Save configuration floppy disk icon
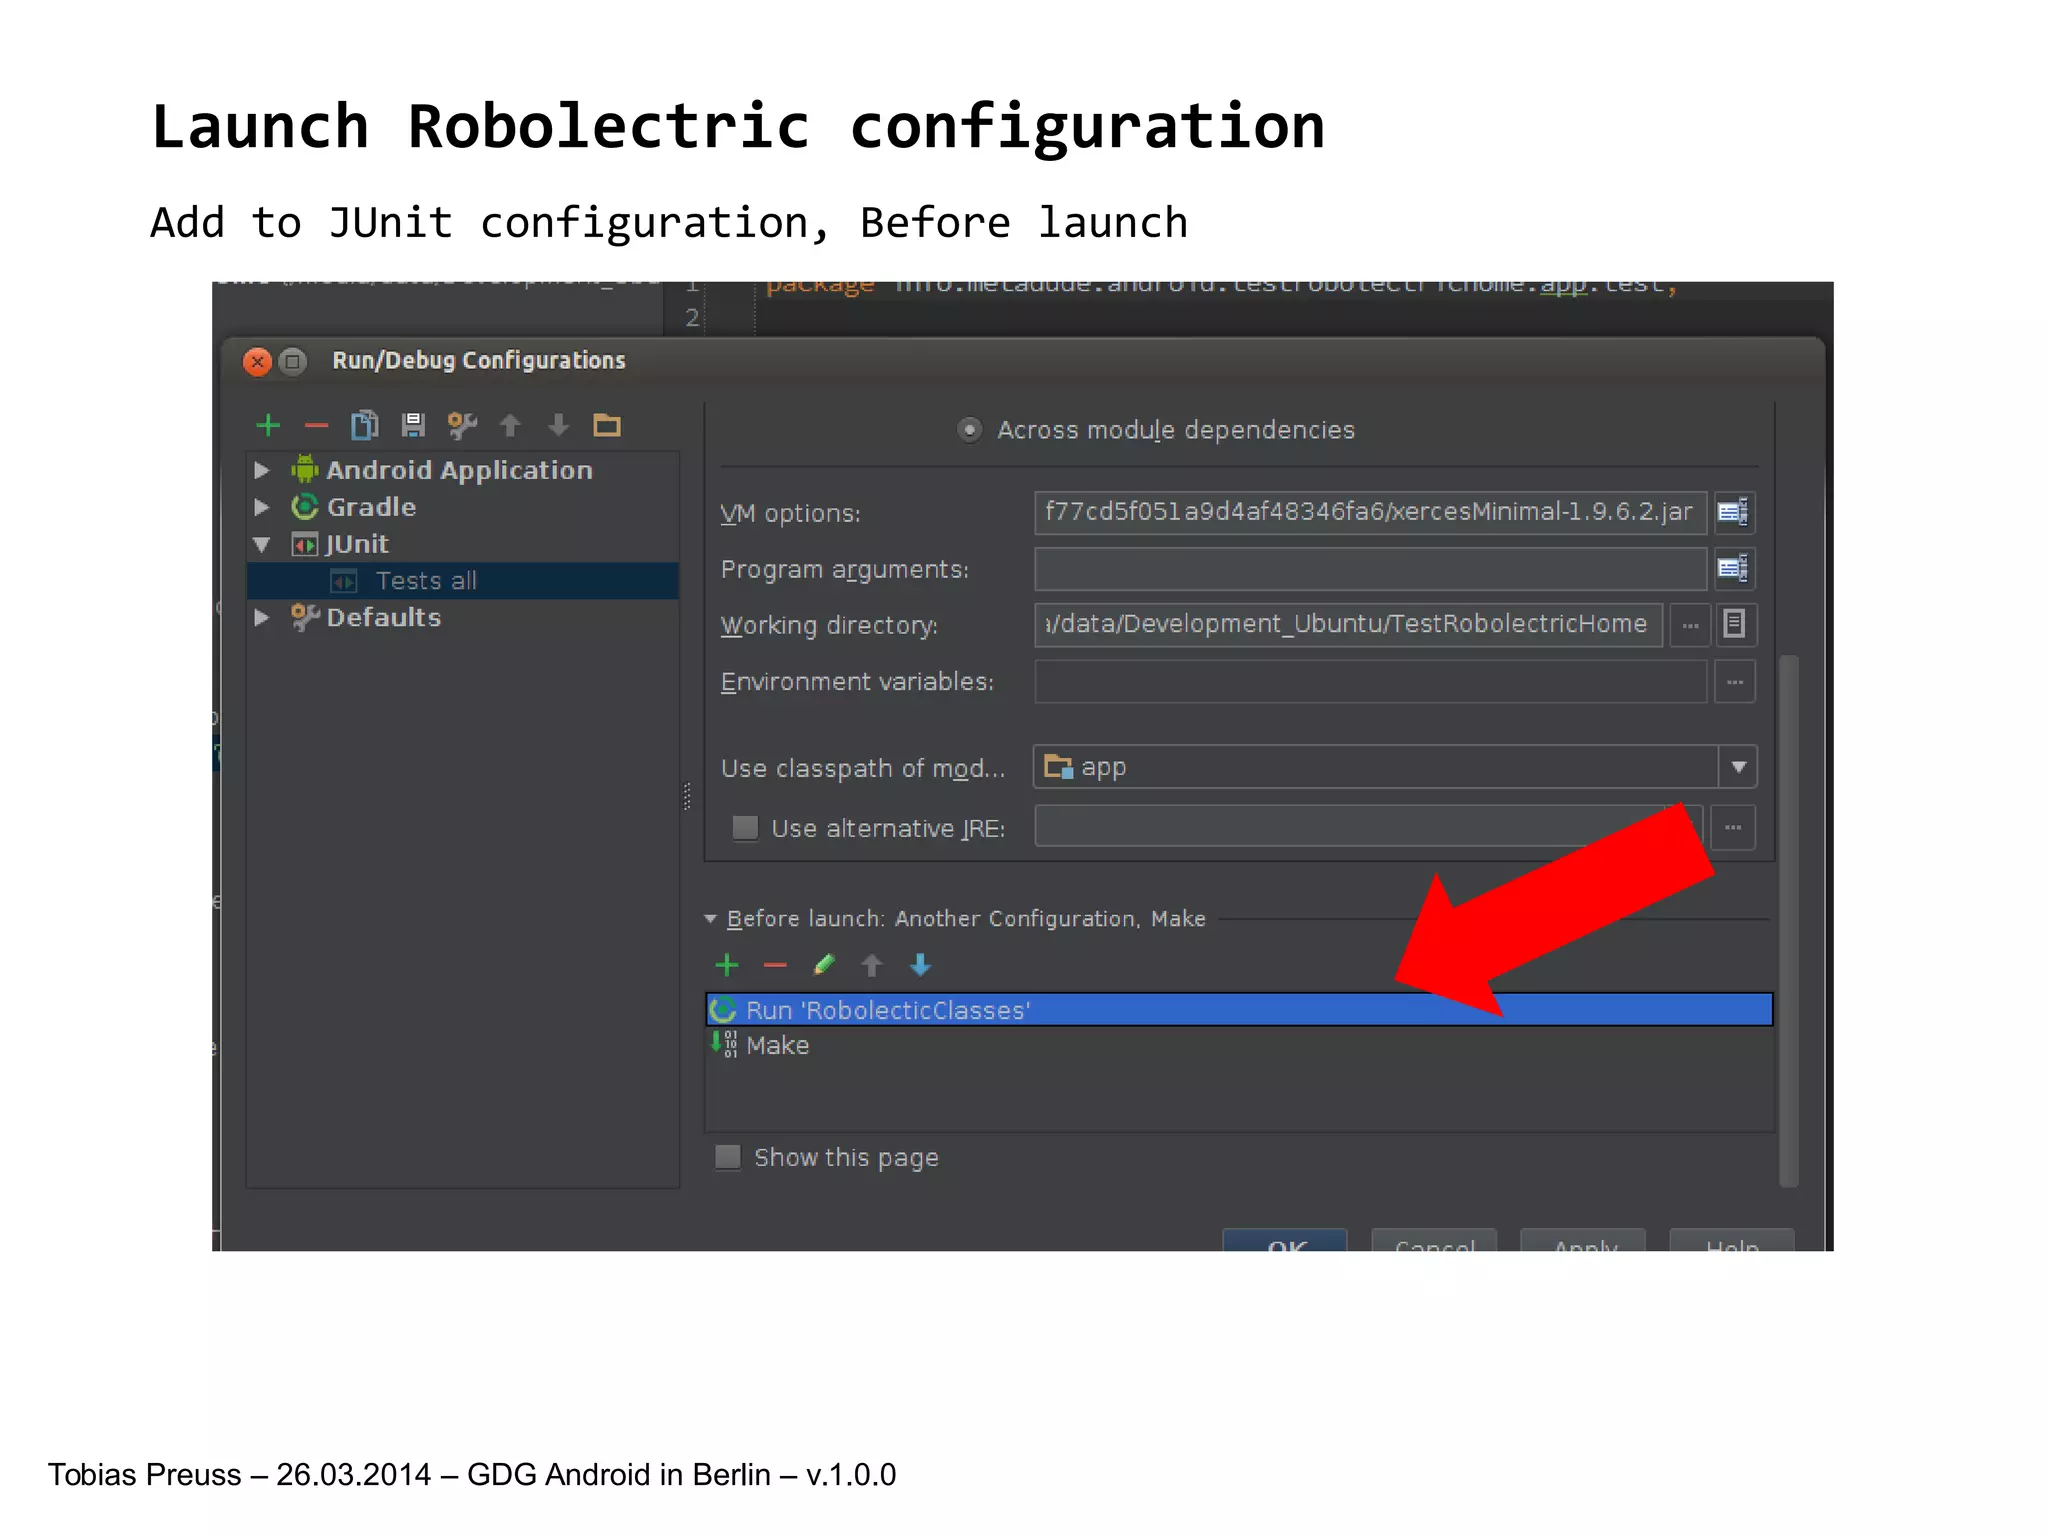 pyautogui.click(x=413, y=426)
